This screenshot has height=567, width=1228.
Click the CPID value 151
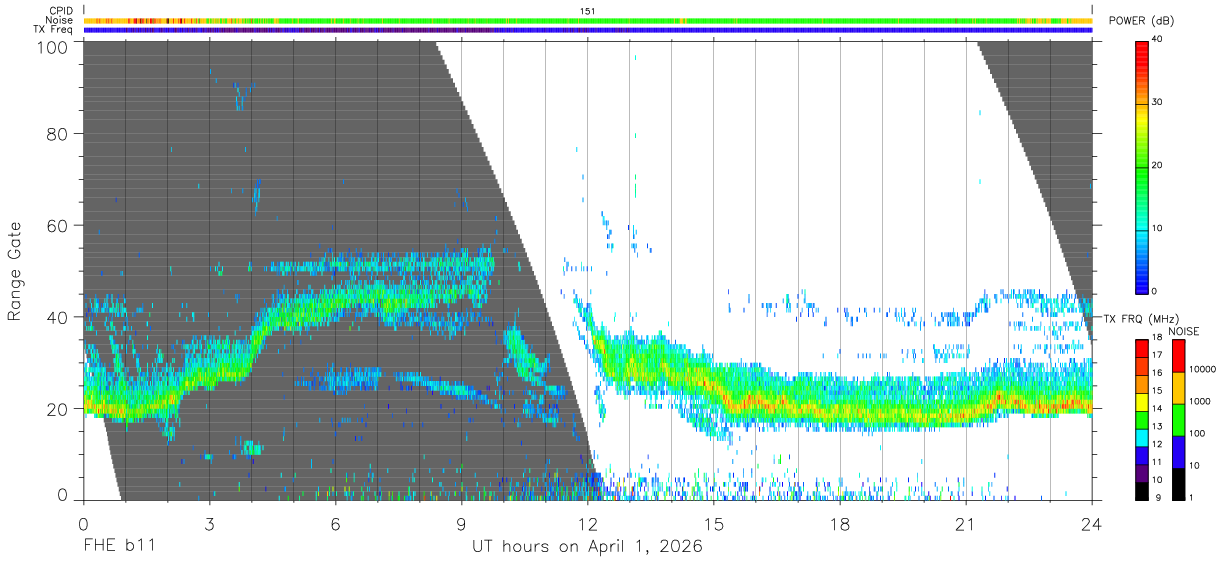click(x=588, y=11)
